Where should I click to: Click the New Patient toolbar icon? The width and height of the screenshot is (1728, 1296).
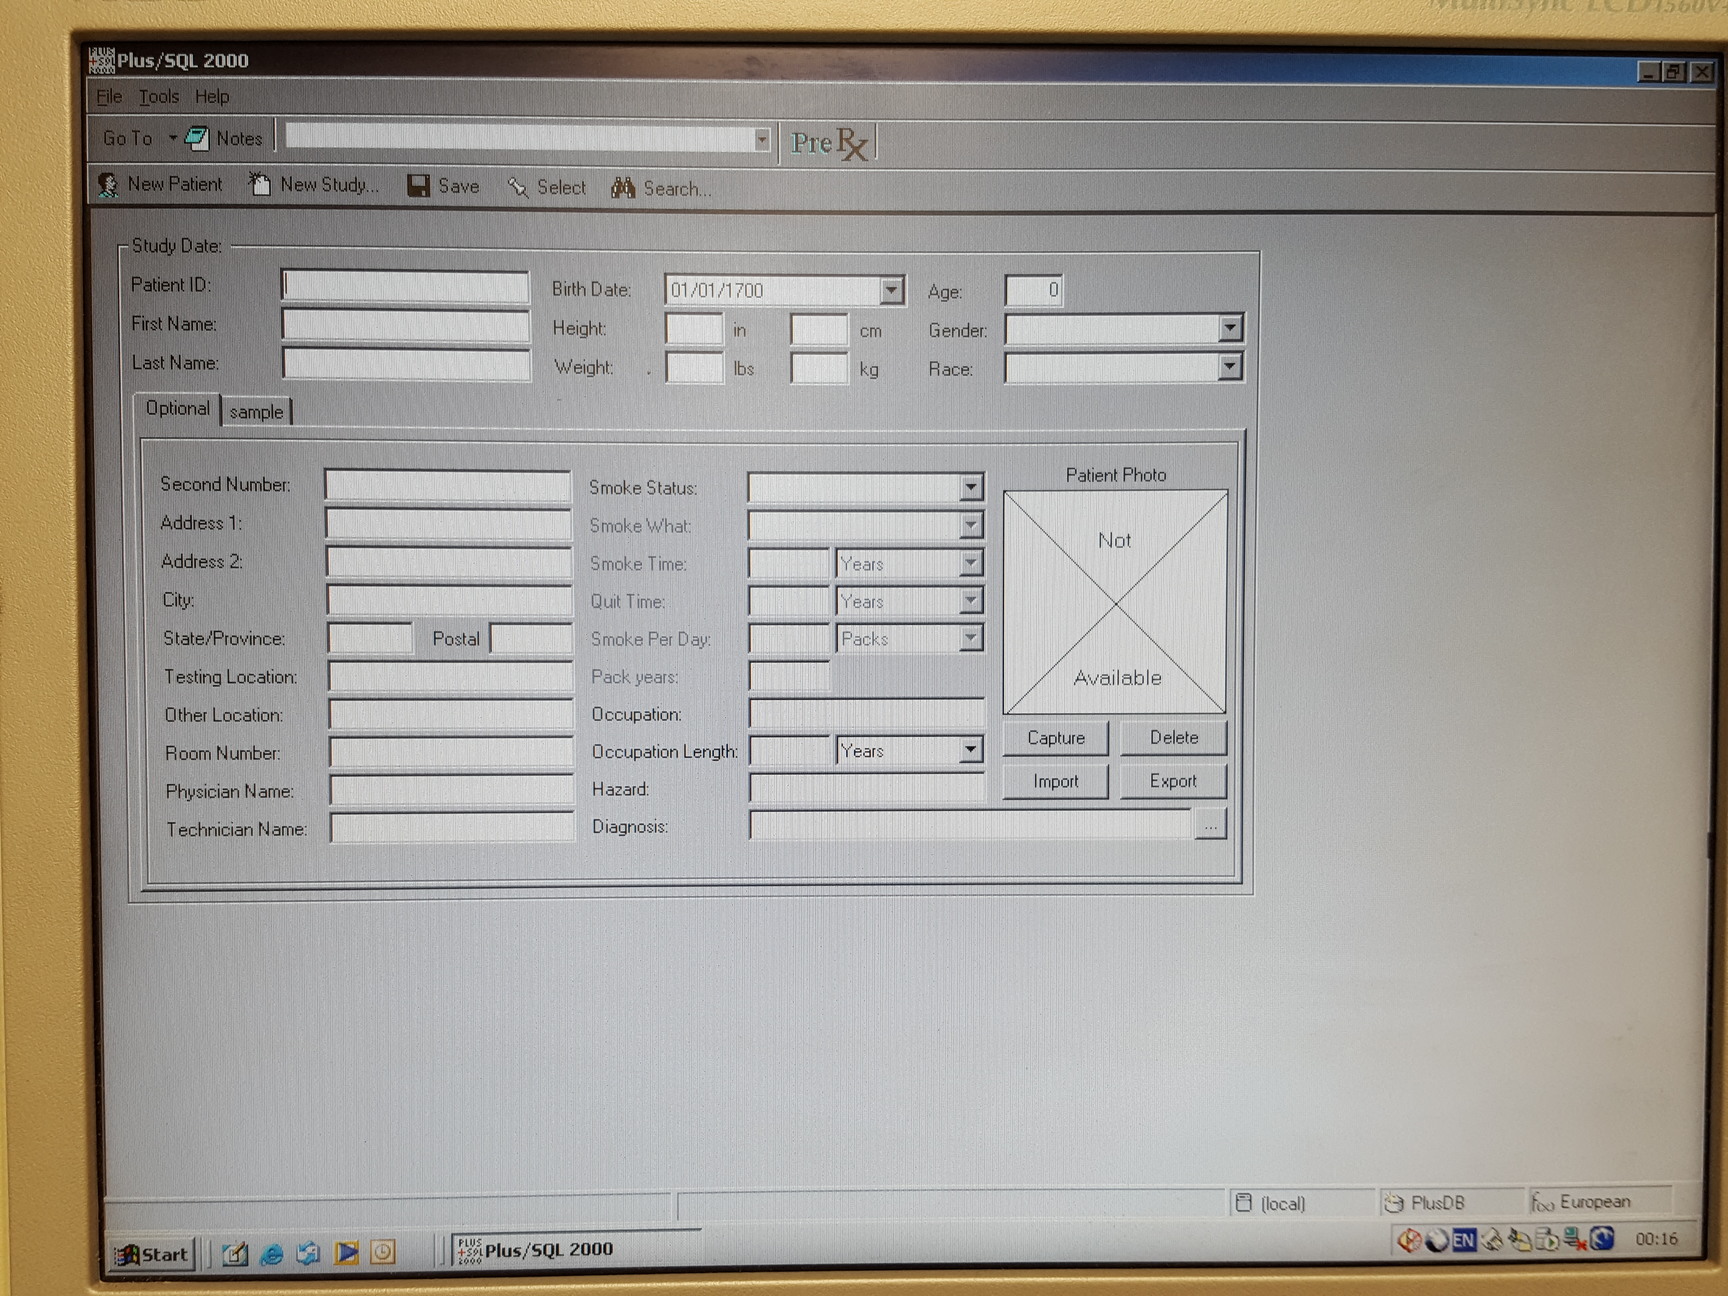108,185
